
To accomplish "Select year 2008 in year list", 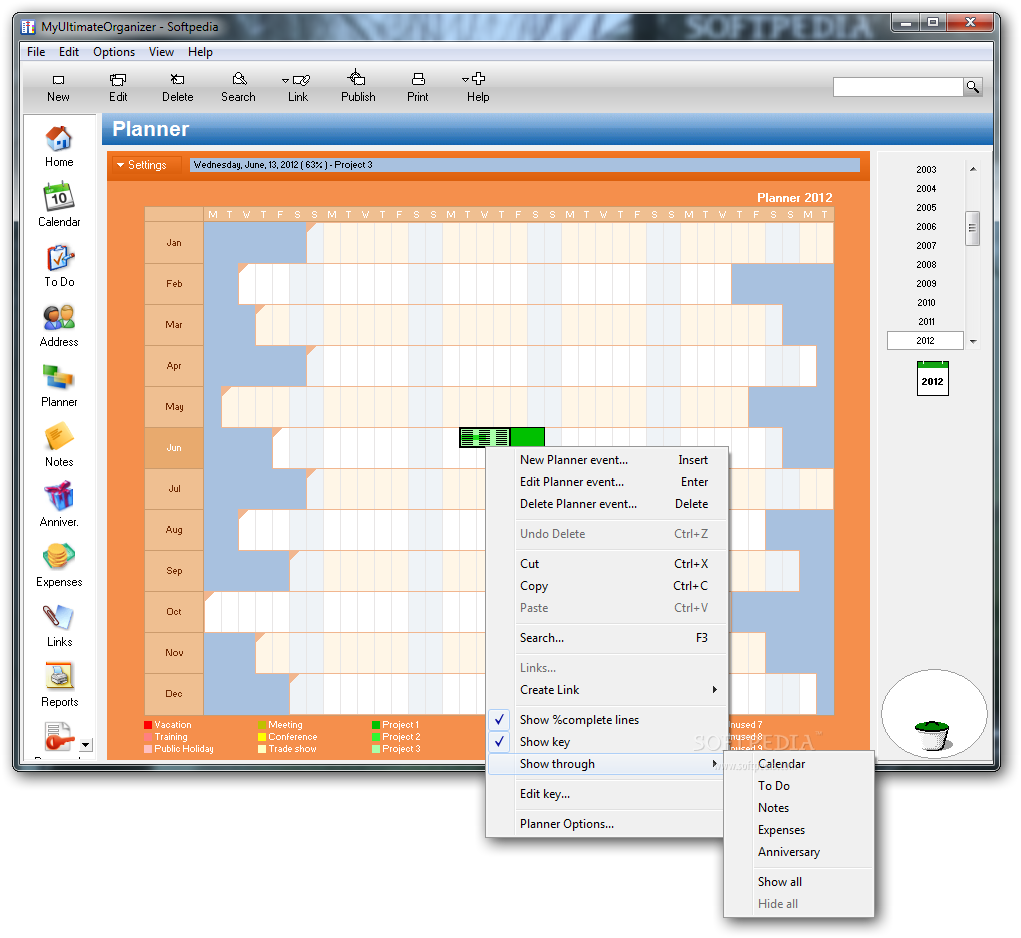I will click(926, 265).
